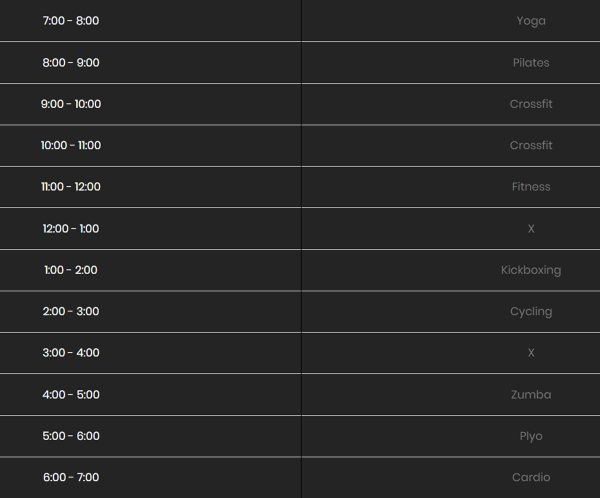The height and width of the screenshot is (498, 600).
Task: Select the 2:00 - 3:00 time slot
Action: (71, 312)
